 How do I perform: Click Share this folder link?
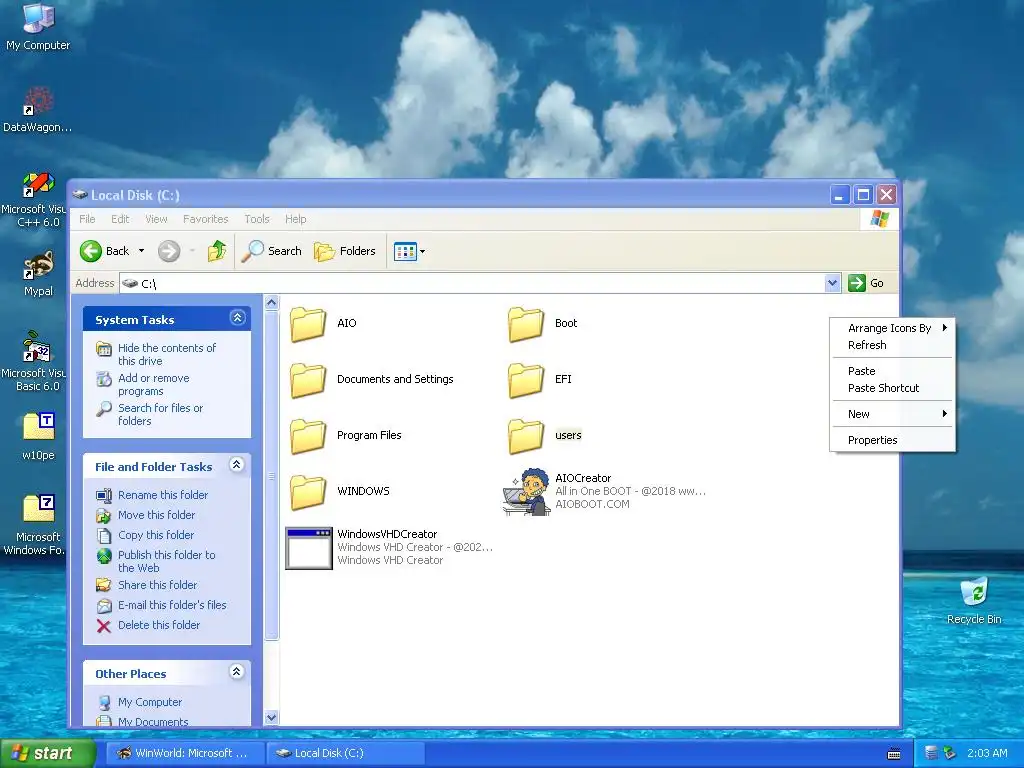click(157, 585)
